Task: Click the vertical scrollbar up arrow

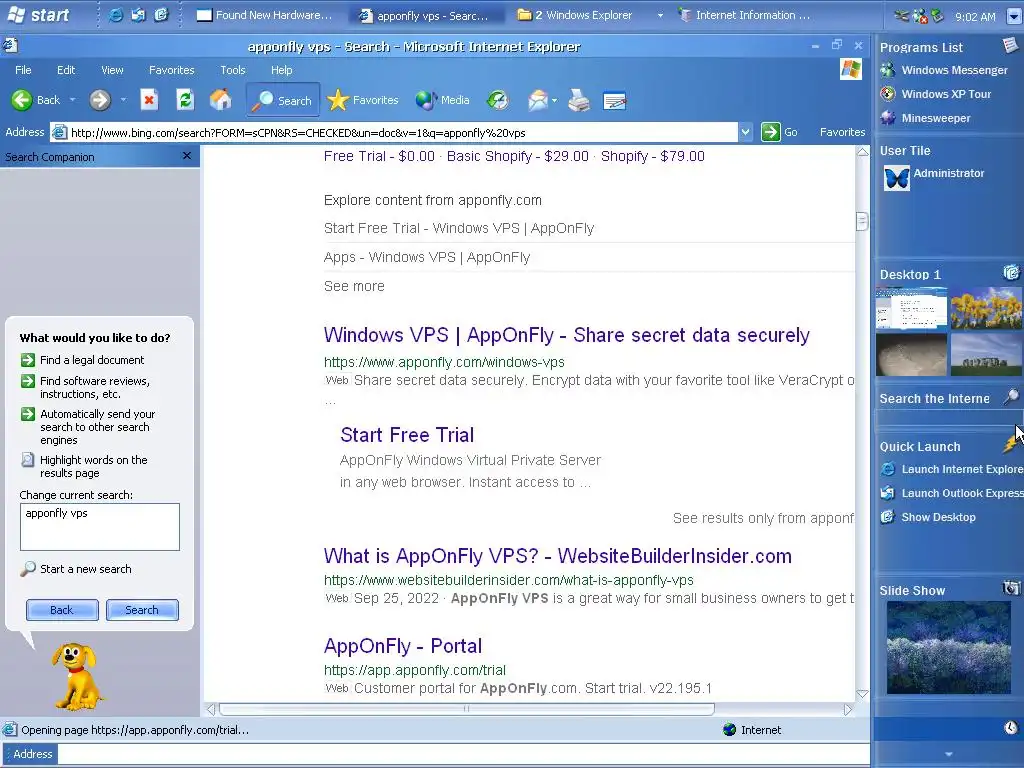Action: (x=862, y=152)
